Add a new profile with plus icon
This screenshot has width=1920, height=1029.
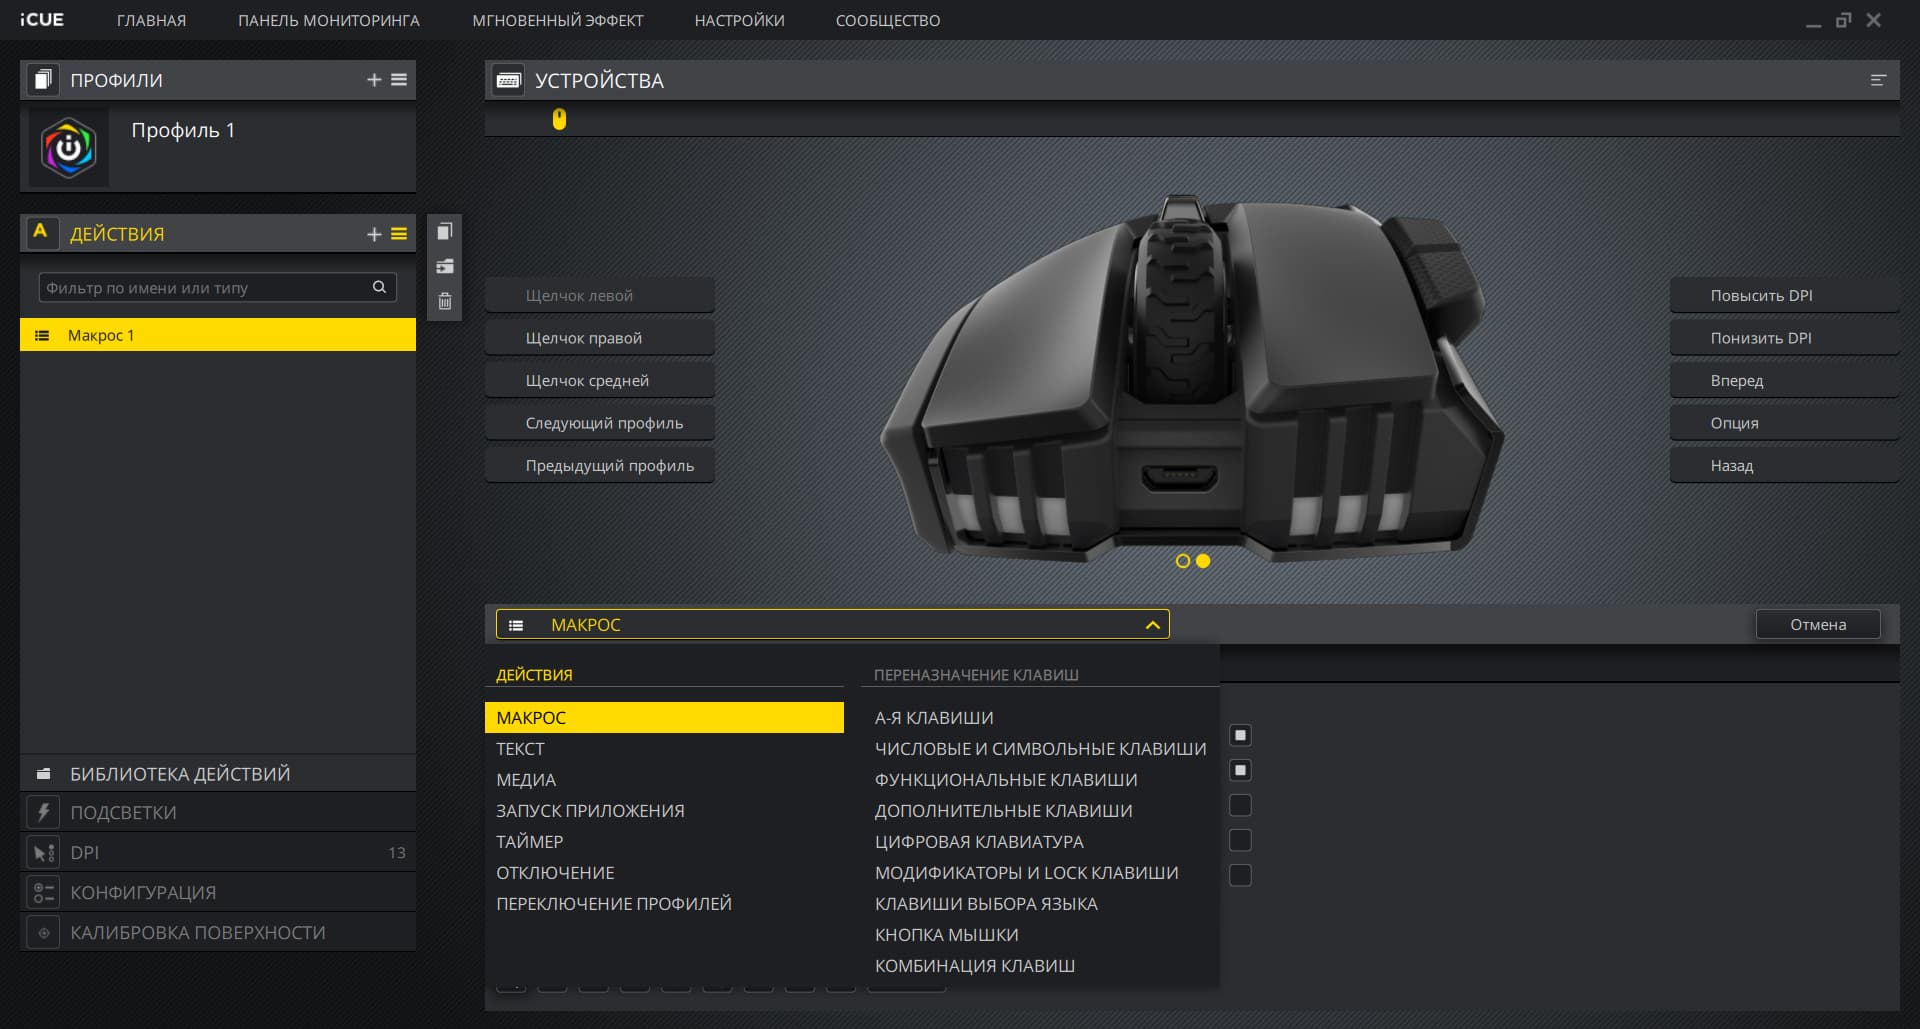(374, 80)
